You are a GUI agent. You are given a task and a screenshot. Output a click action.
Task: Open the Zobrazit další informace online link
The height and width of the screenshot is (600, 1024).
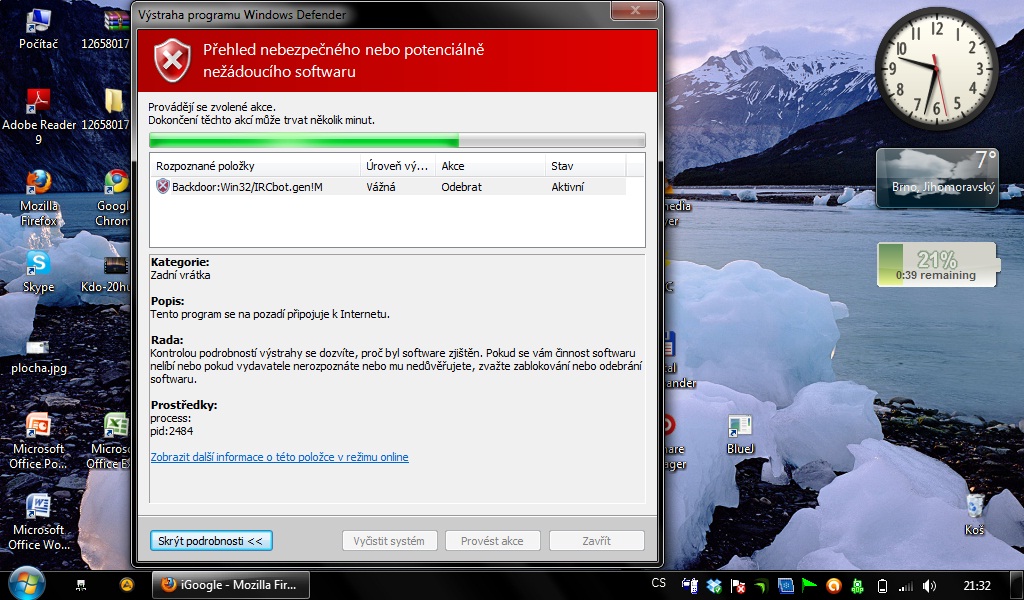[x=280, y=457]
